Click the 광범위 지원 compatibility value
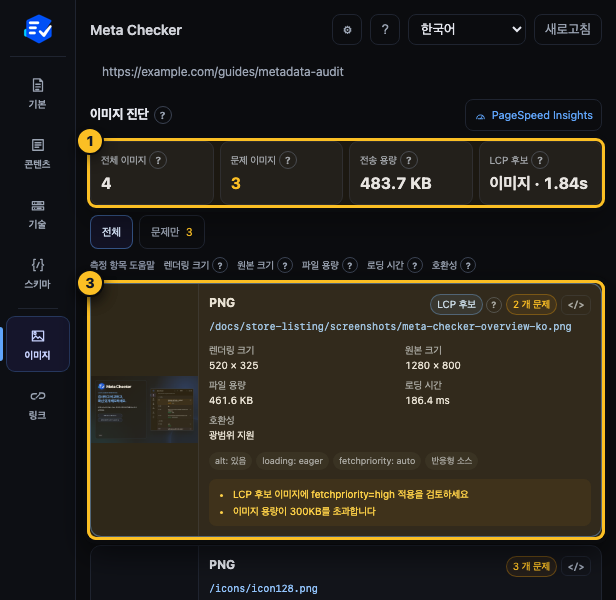 pos(231,435)
